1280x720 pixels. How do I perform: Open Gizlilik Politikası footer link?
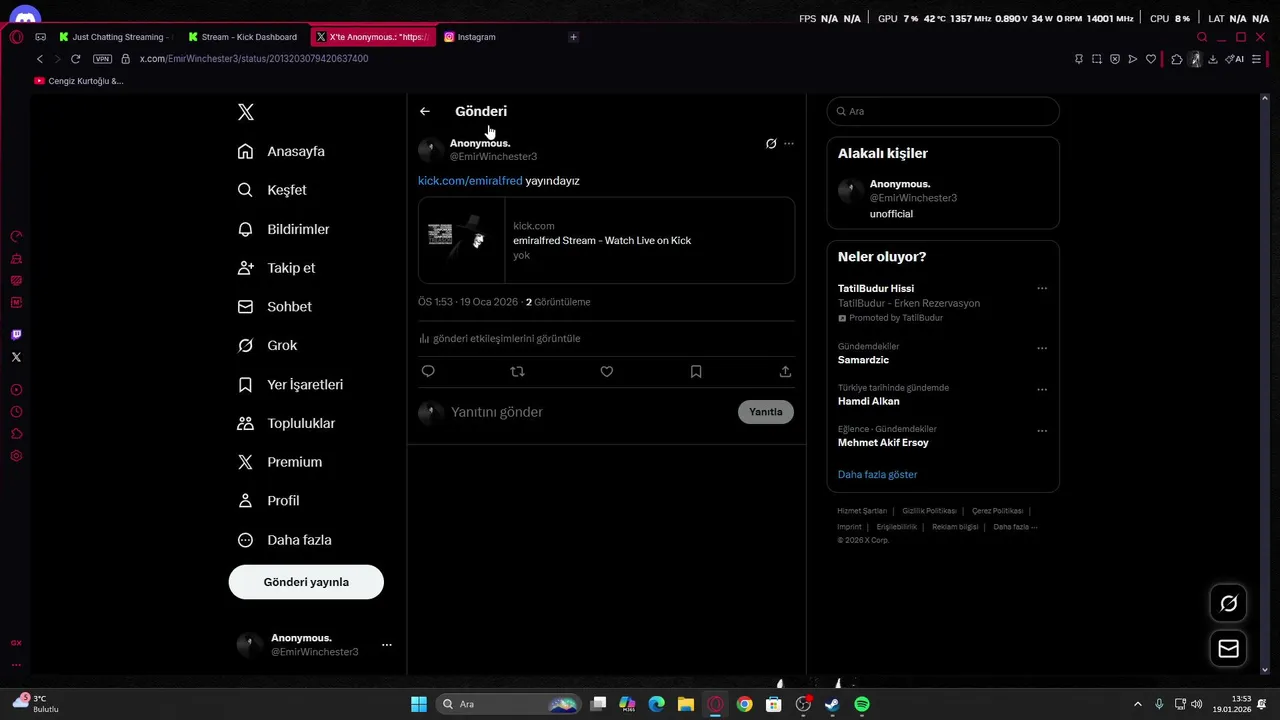(929, 511)
